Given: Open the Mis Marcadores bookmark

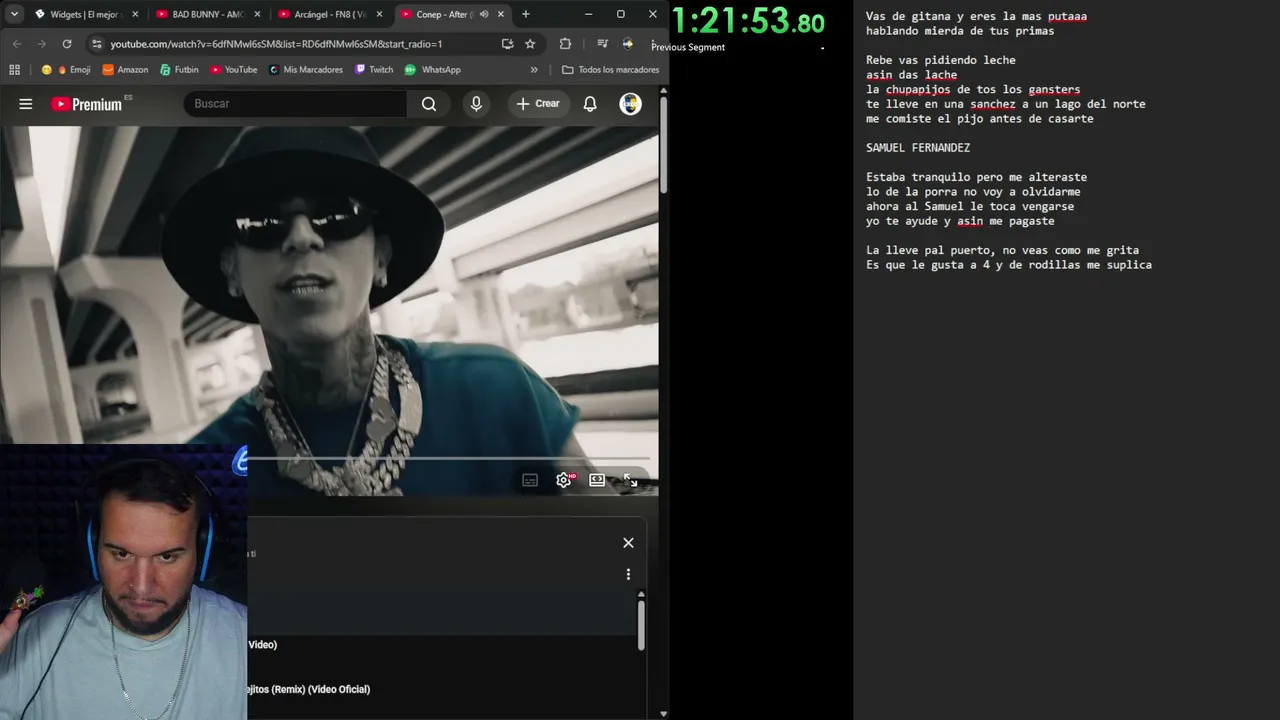Looking at the screenshot, I should pos(305,70).
